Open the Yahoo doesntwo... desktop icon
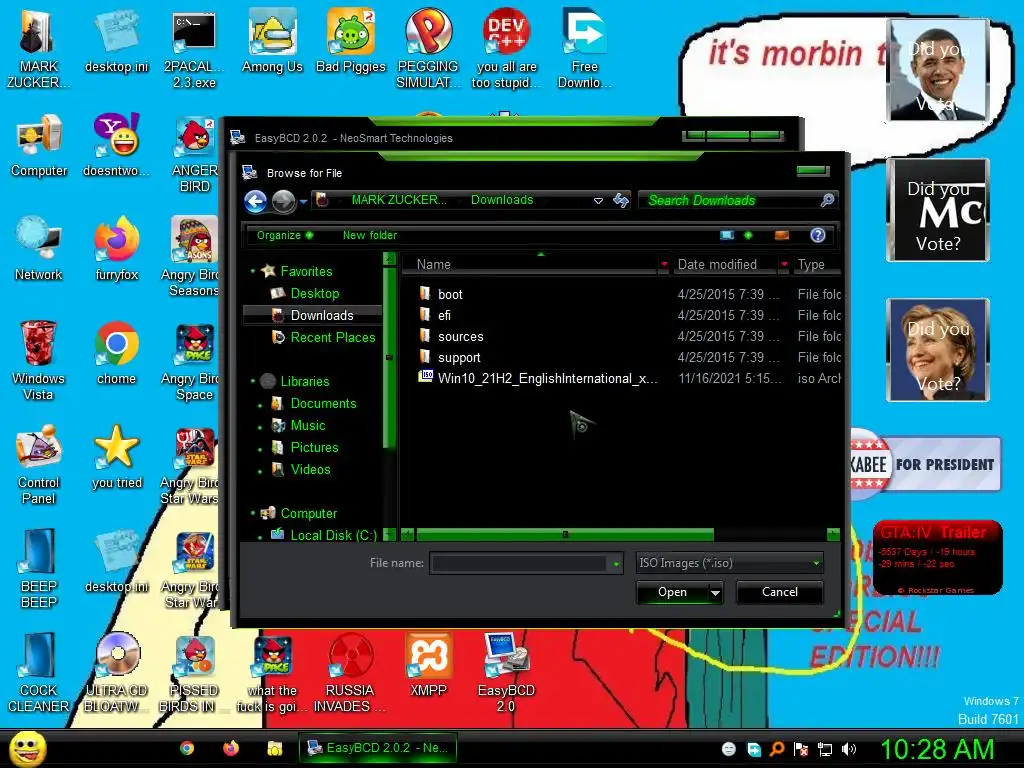 (x=116, y=146)
